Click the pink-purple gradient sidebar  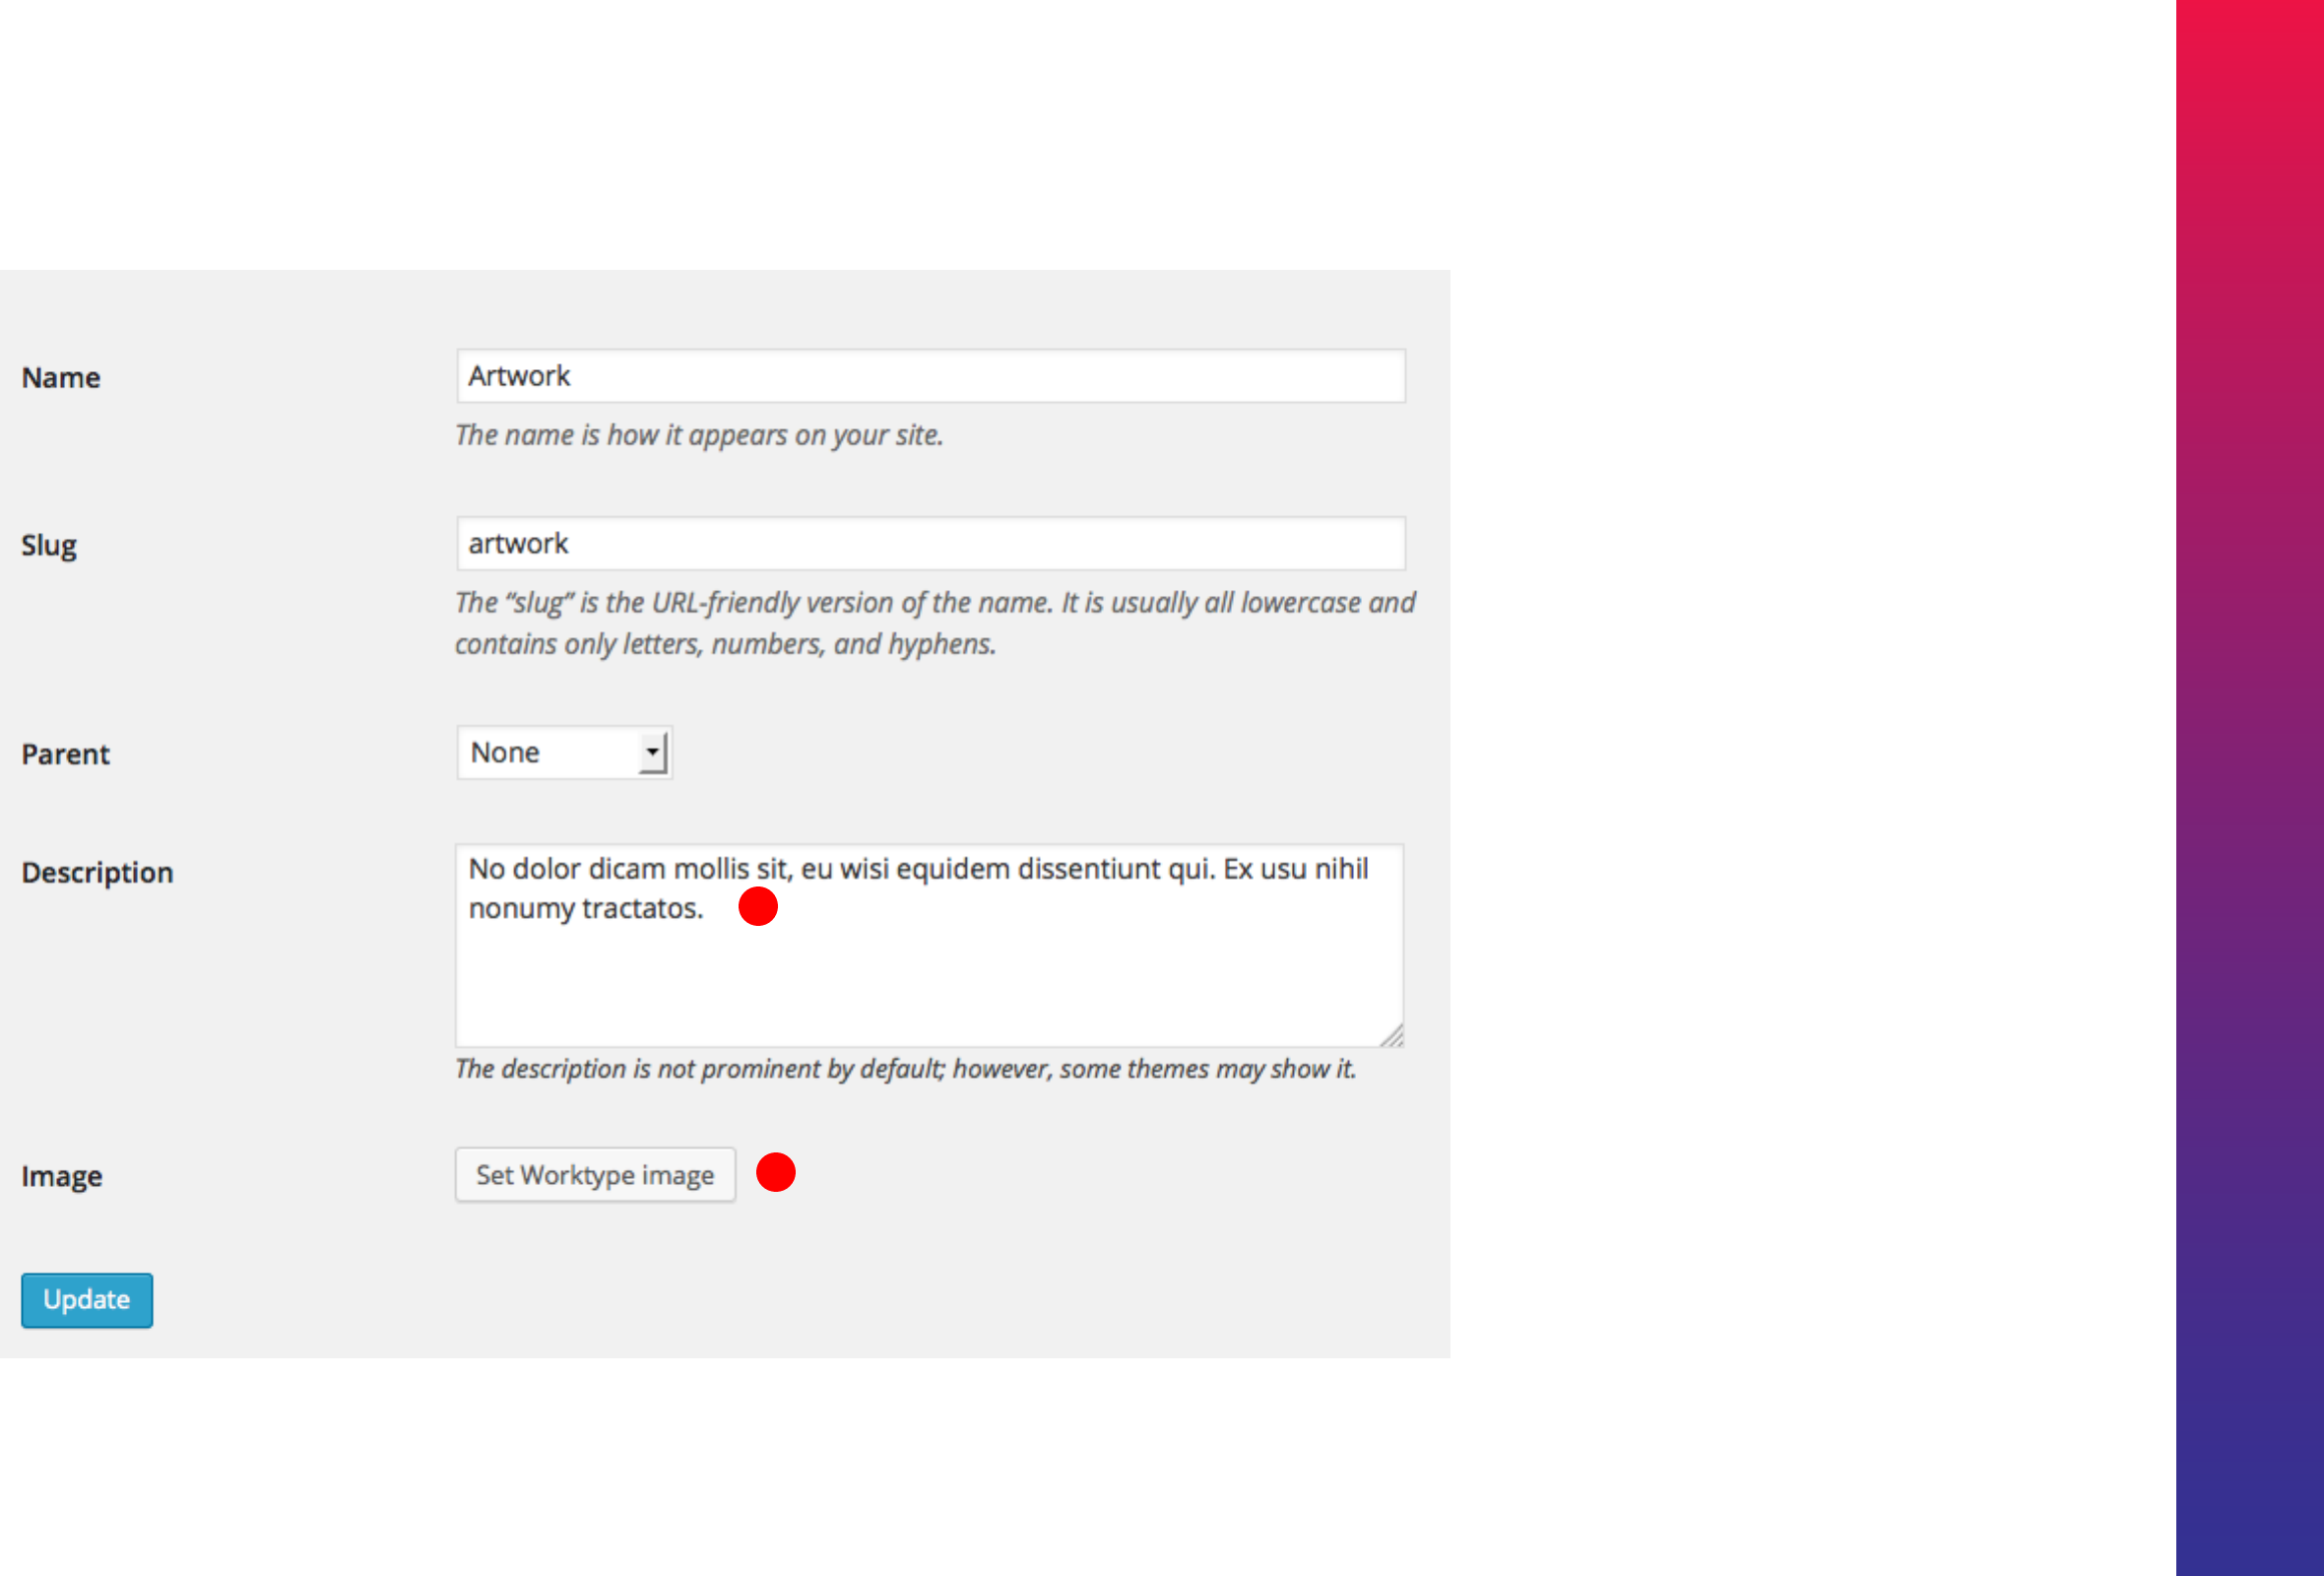pos(2249,788)
